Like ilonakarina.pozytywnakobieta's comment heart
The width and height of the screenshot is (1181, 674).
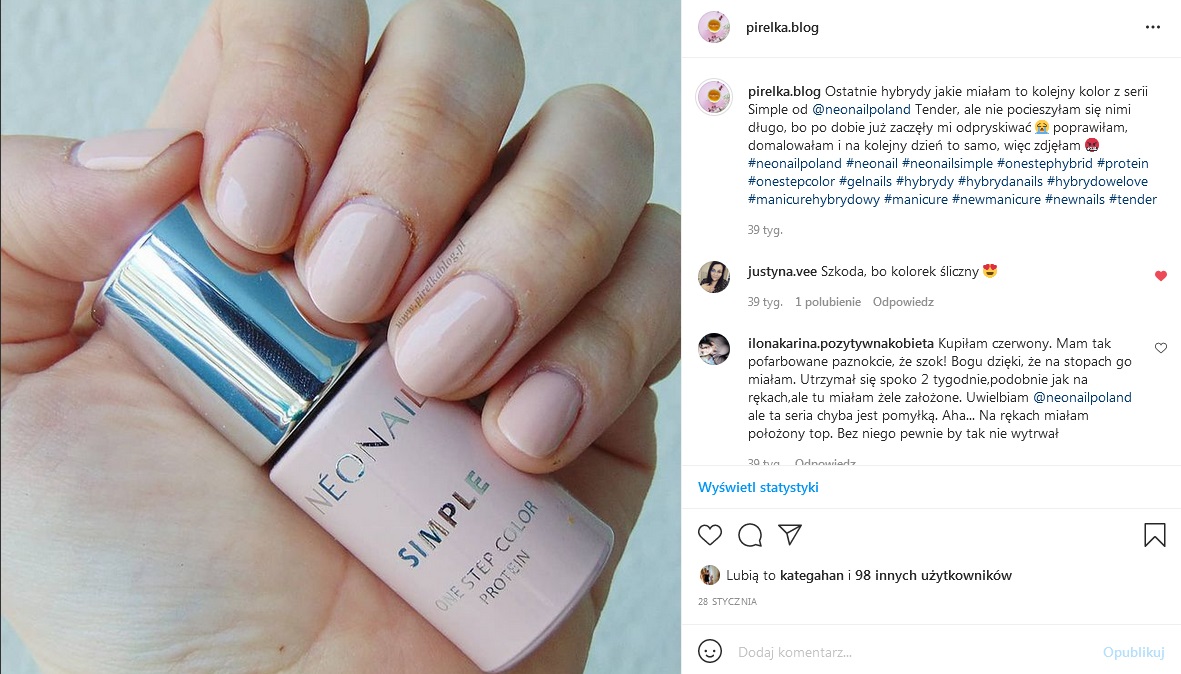click(1161, 348)
